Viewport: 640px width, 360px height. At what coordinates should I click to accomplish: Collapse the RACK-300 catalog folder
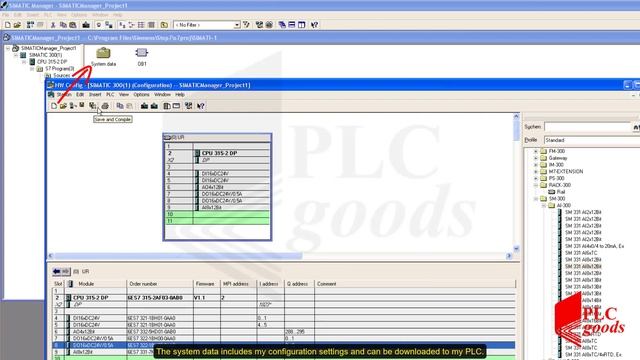(x=536, y=185)
